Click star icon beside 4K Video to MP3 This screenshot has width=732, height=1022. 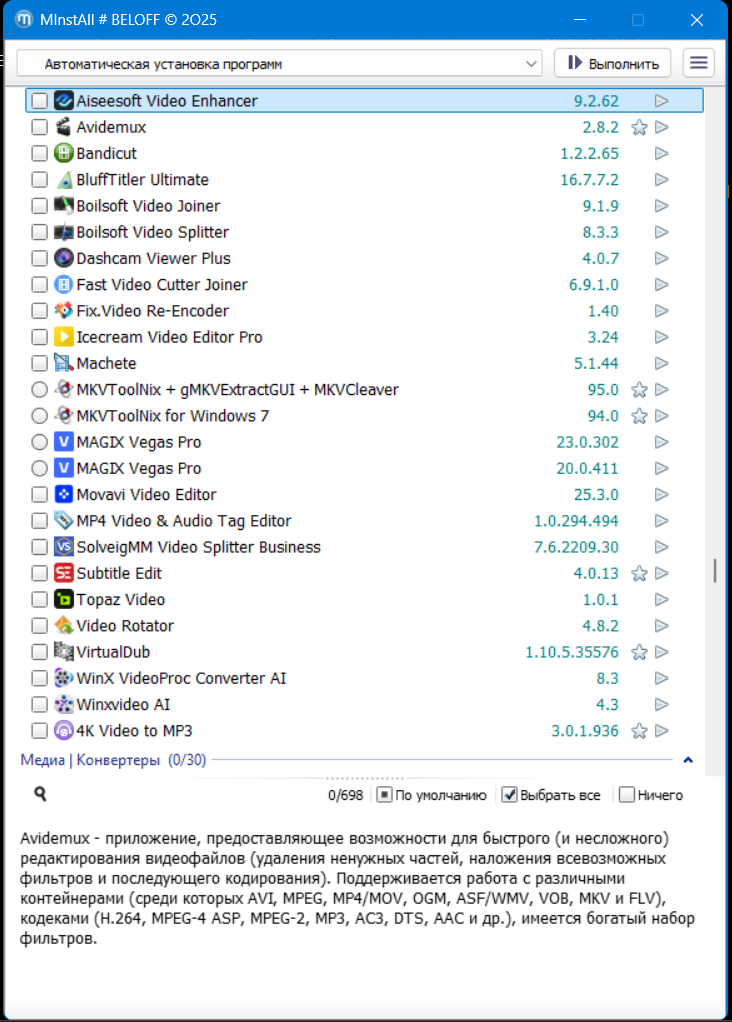pos(639,731)
